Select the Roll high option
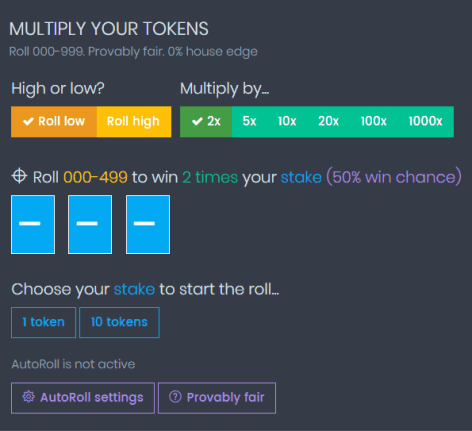 coord(134,122)
